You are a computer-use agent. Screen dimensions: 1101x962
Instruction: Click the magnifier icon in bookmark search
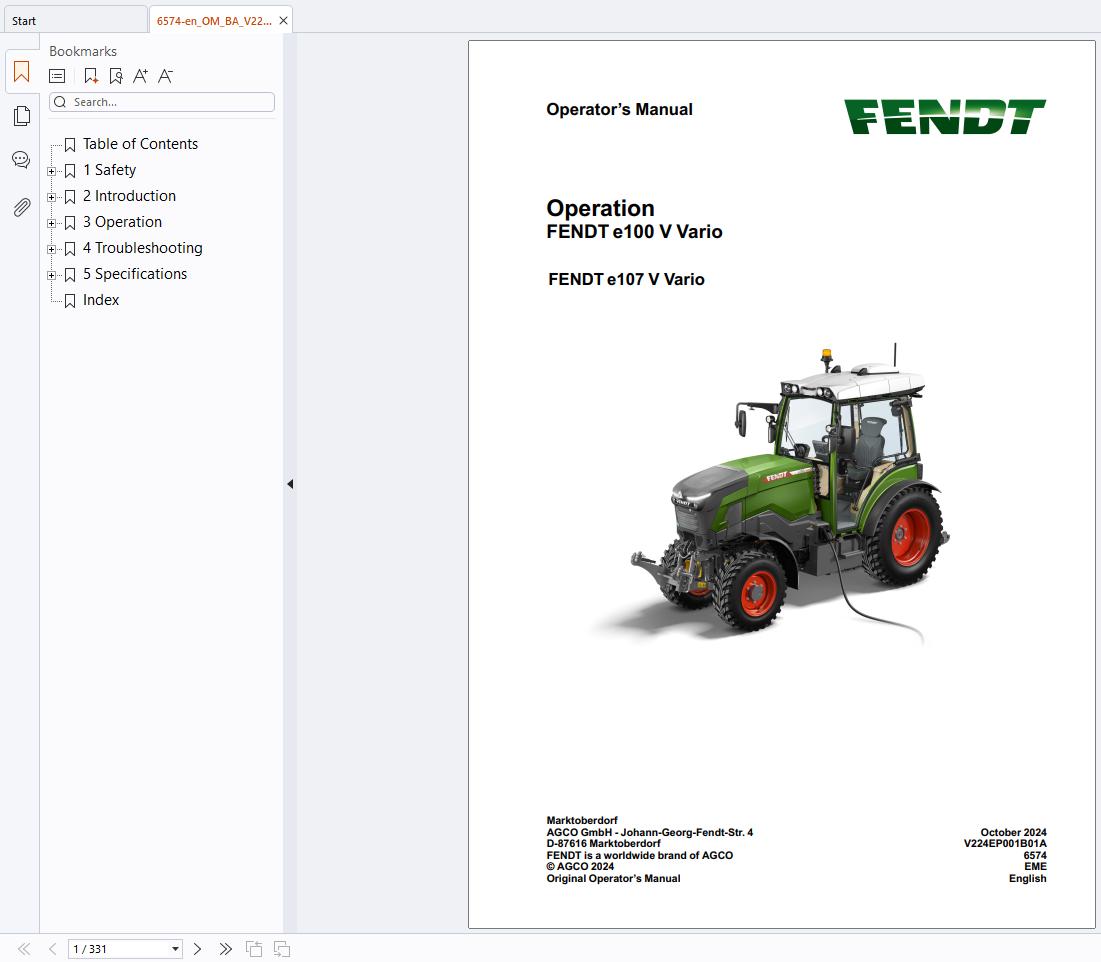coord(60,102)
